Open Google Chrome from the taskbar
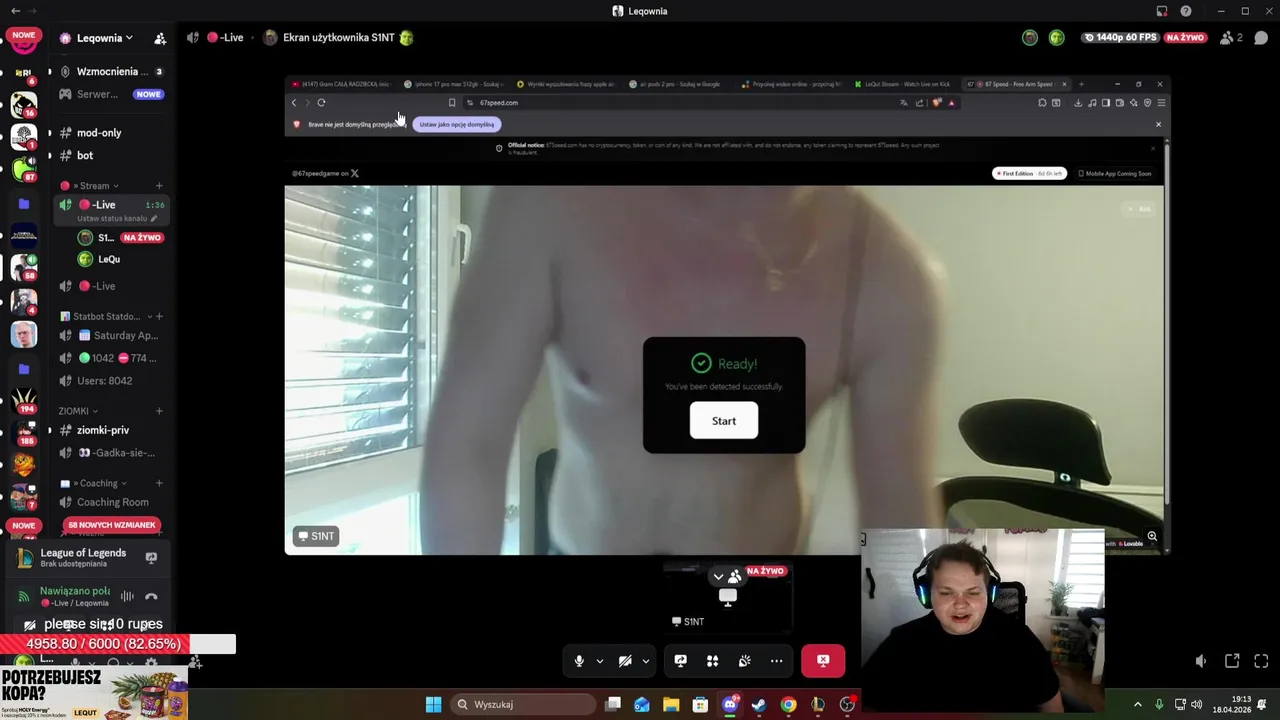 (x=788, y=705)
